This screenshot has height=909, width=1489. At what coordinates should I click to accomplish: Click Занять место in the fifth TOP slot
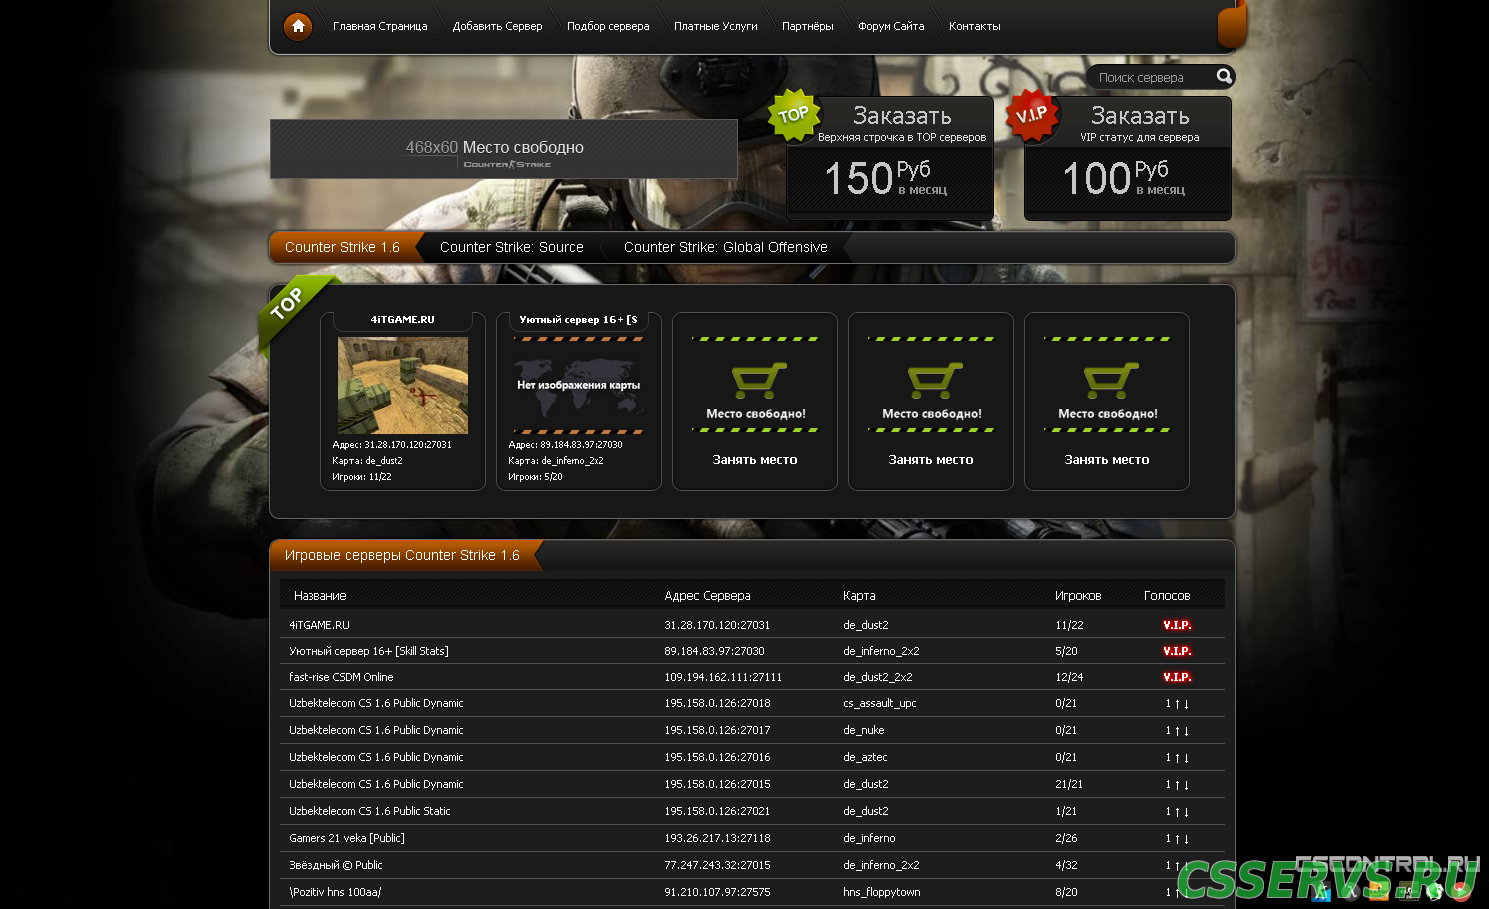click(x=1107, y=460)
